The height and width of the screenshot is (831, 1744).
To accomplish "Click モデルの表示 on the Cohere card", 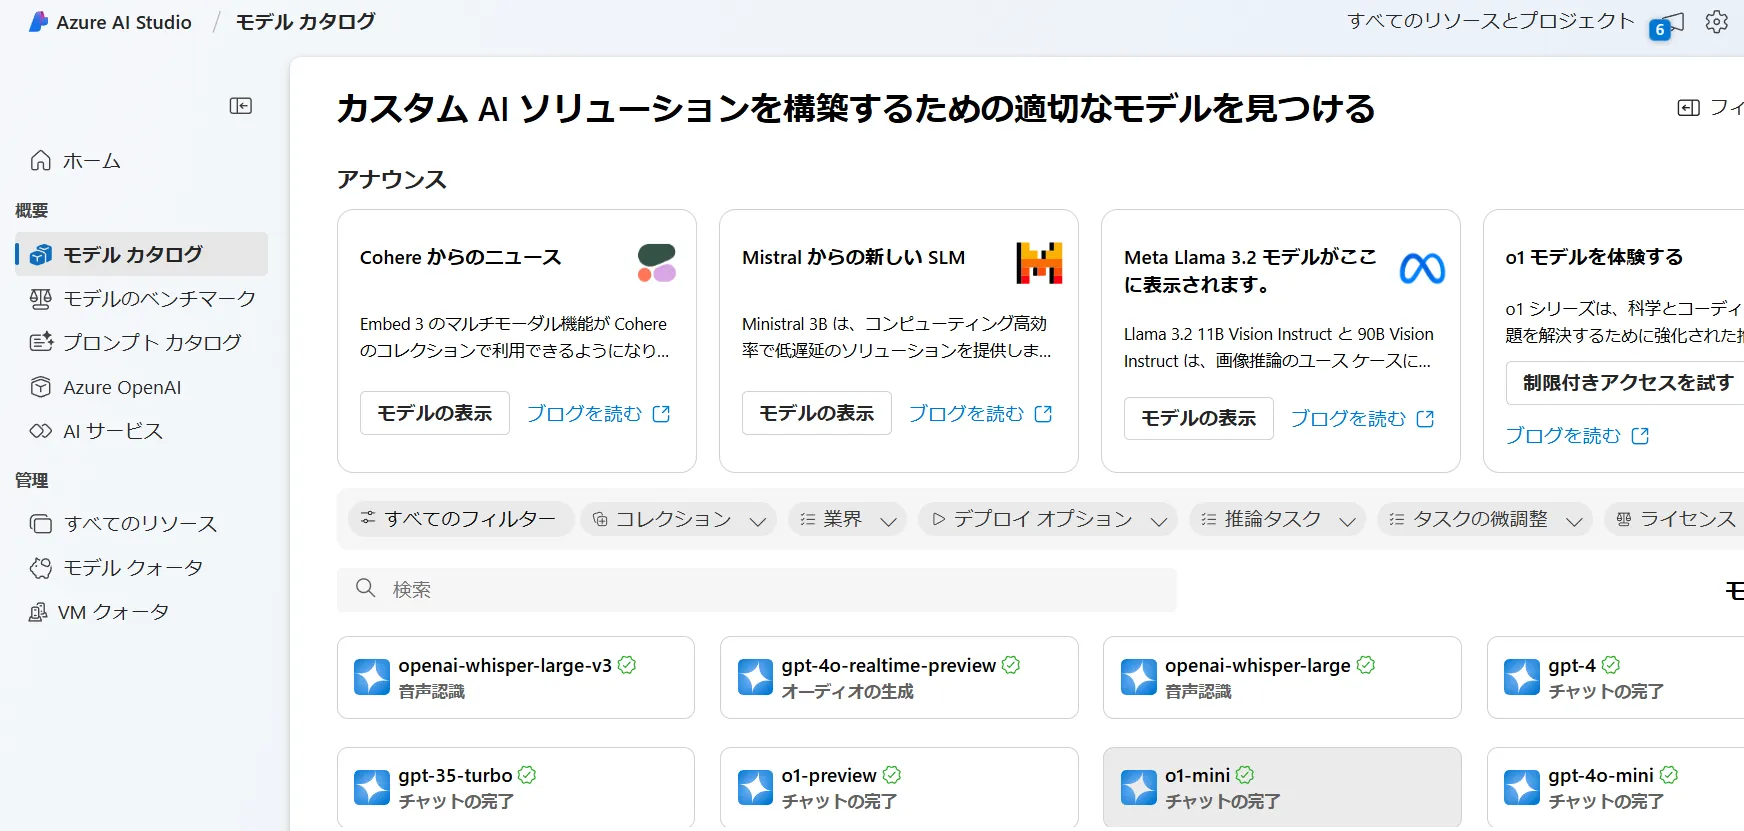I will pyautogui.click(x=435, y=413).
